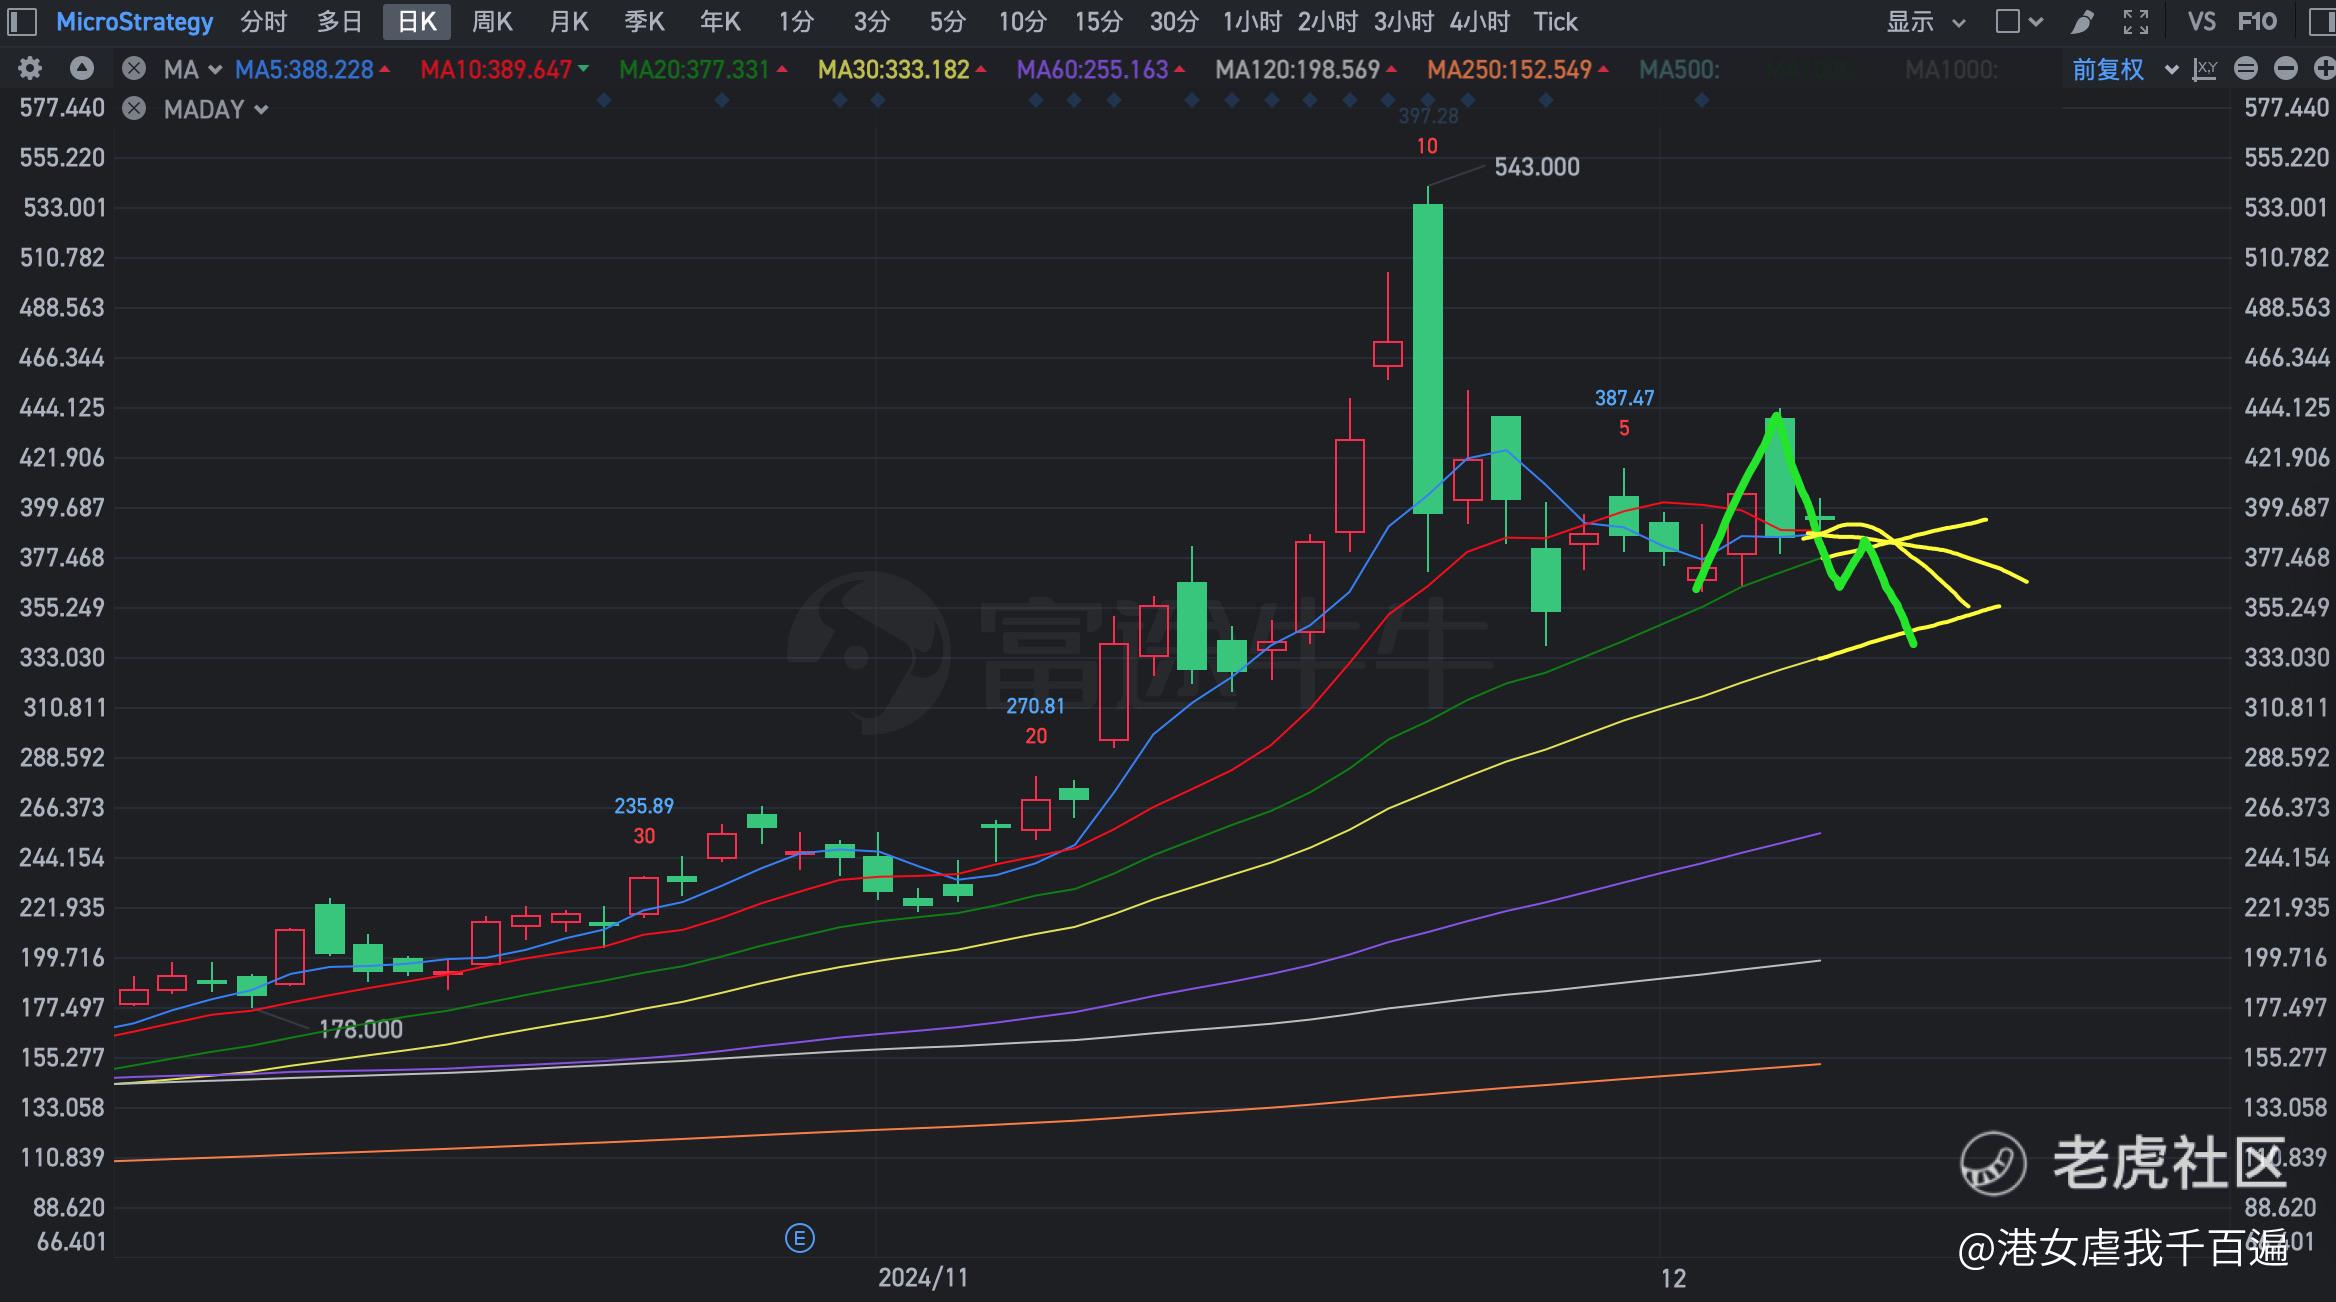Click the X,Y axis coordinate icon
Image resolution: width=2336 pixels, height=1302 pixels.
(x=2205, y=69)
